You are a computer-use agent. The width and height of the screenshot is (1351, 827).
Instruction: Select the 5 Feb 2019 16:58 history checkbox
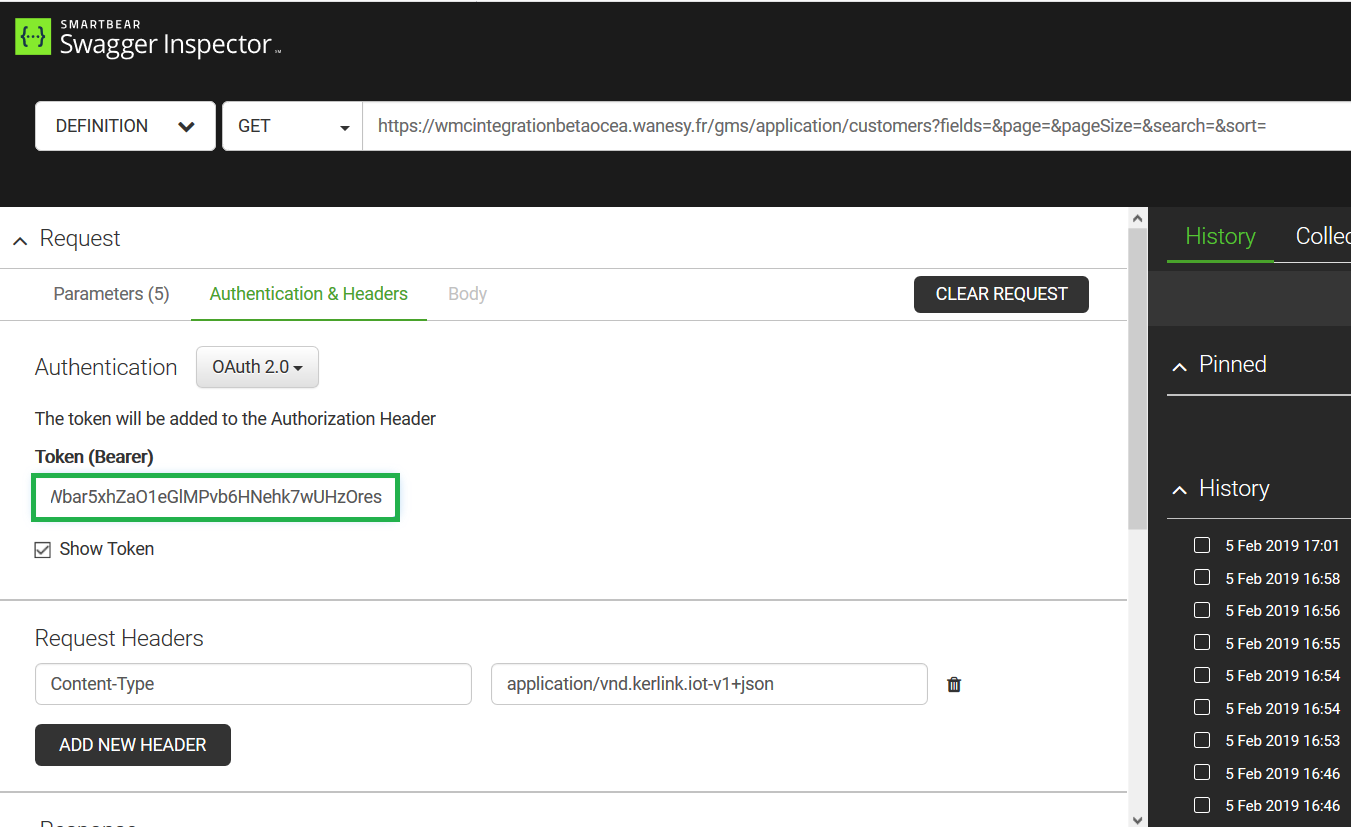pyautogui.click(x=1202, y=578)
